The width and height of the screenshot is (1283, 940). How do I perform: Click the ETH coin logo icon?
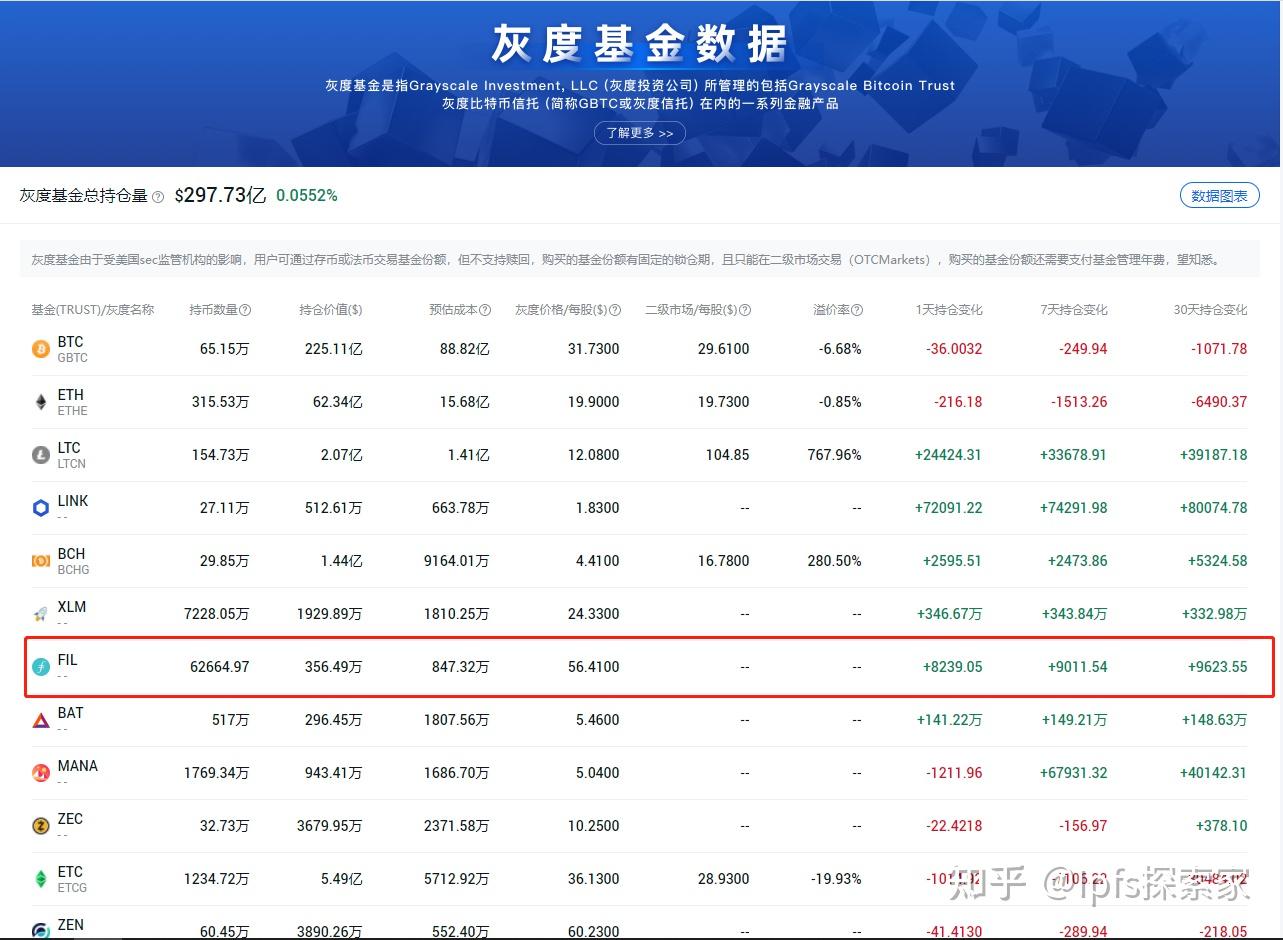(40, 402)
